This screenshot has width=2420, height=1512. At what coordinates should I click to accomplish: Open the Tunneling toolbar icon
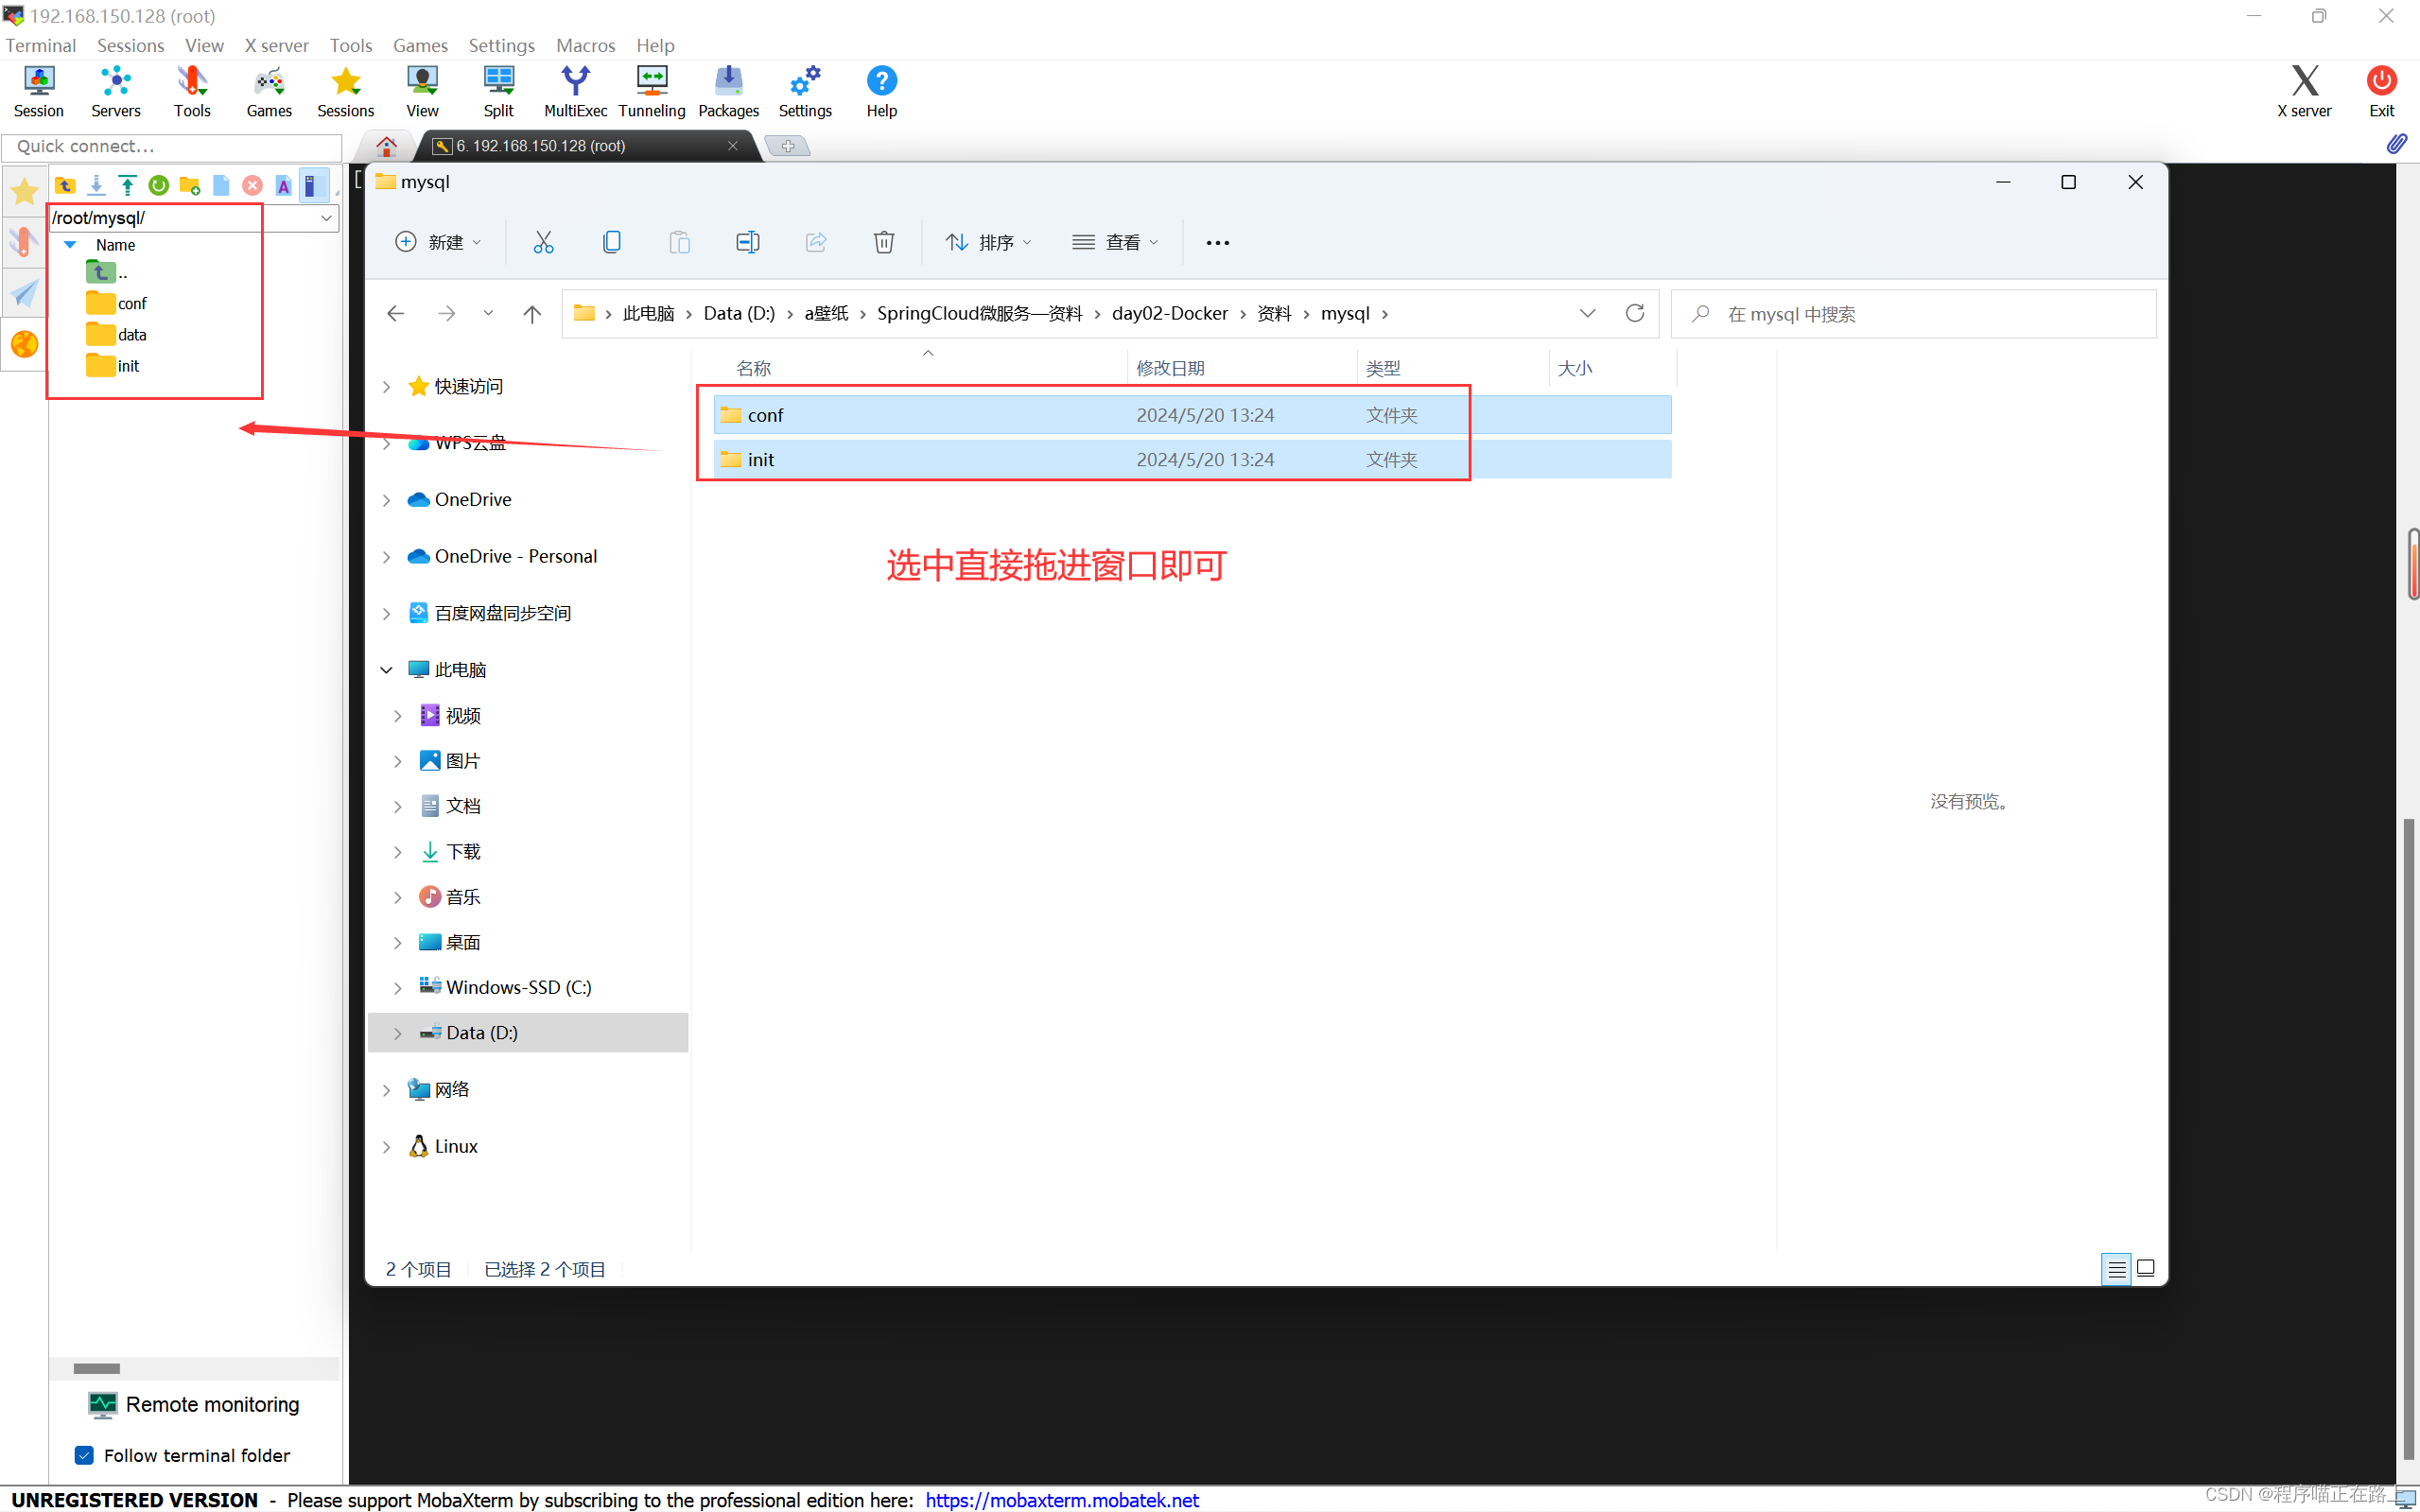point(651,91)
